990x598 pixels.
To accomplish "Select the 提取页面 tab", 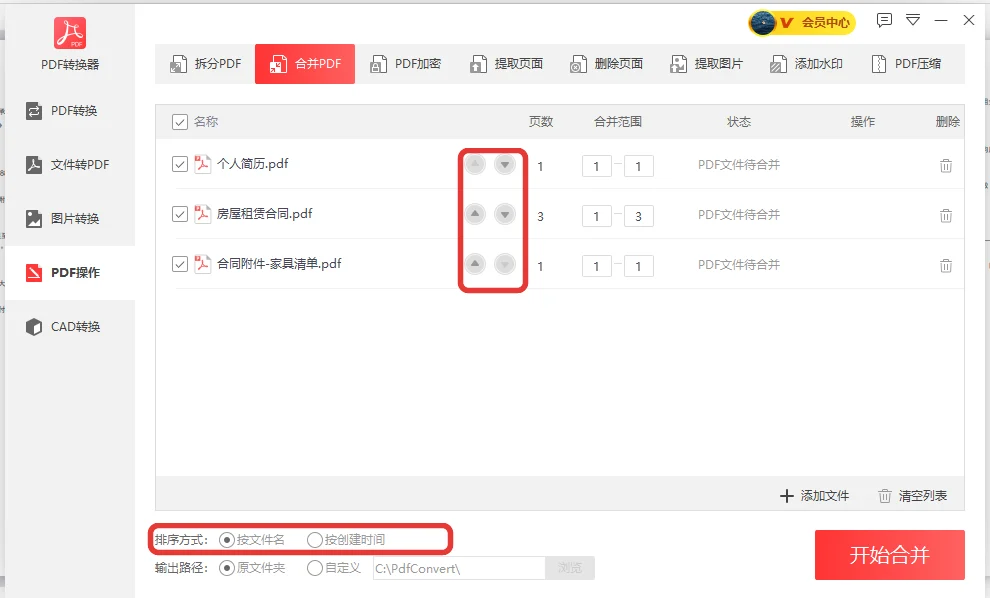I will point(506,64).
